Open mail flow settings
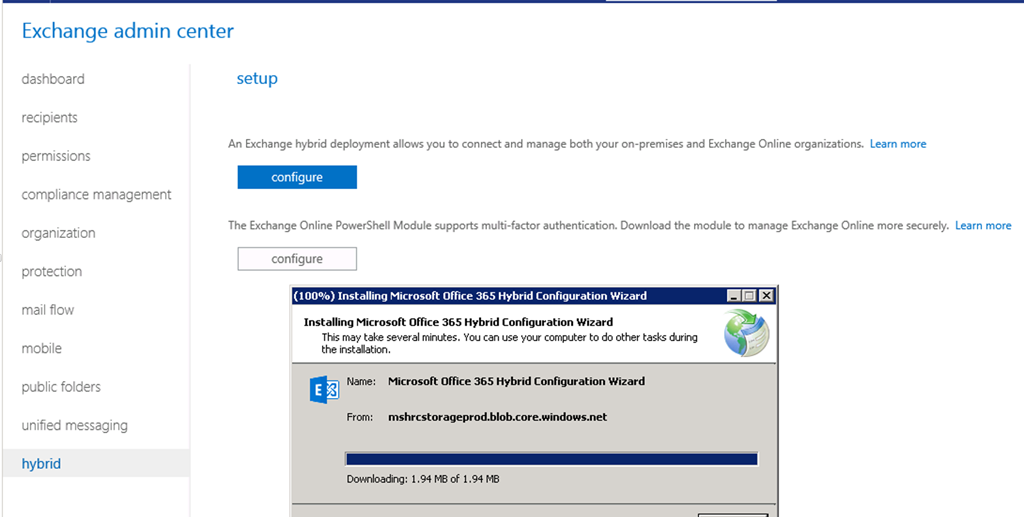This screenshot has height=517, width=1024. click(48, 310)
